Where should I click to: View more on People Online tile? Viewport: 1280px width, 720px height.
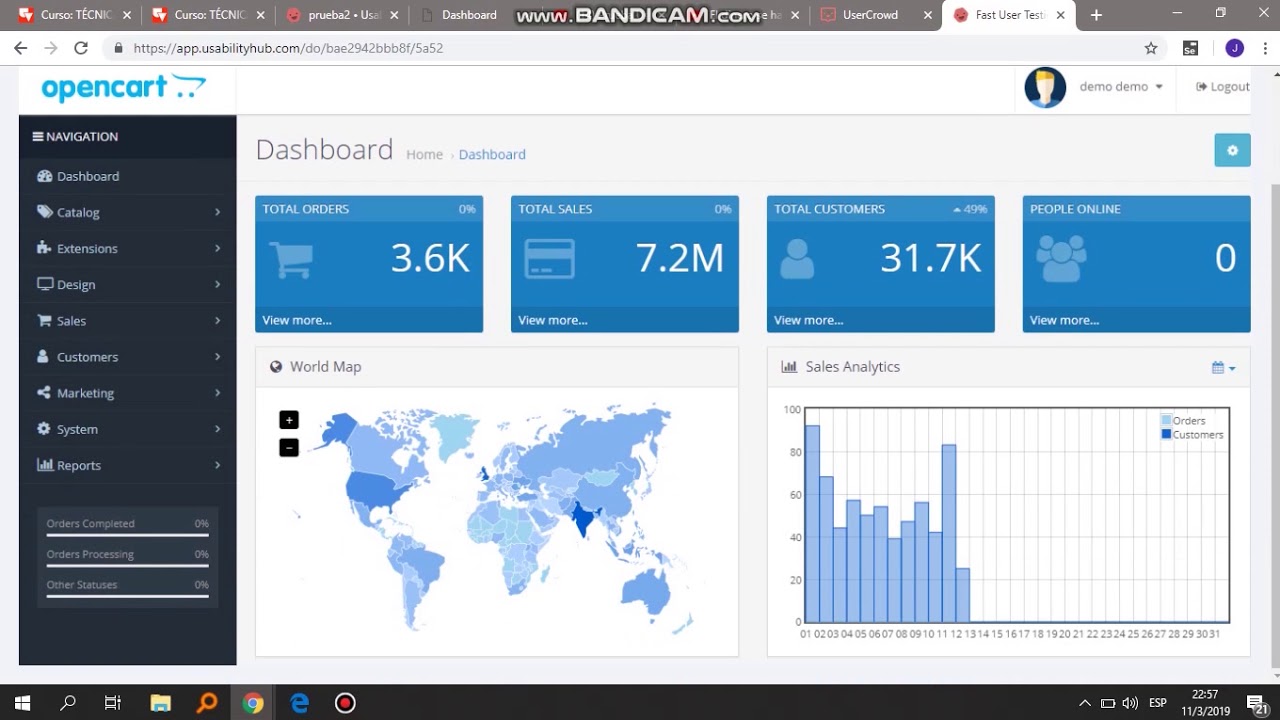(1064, 320)
